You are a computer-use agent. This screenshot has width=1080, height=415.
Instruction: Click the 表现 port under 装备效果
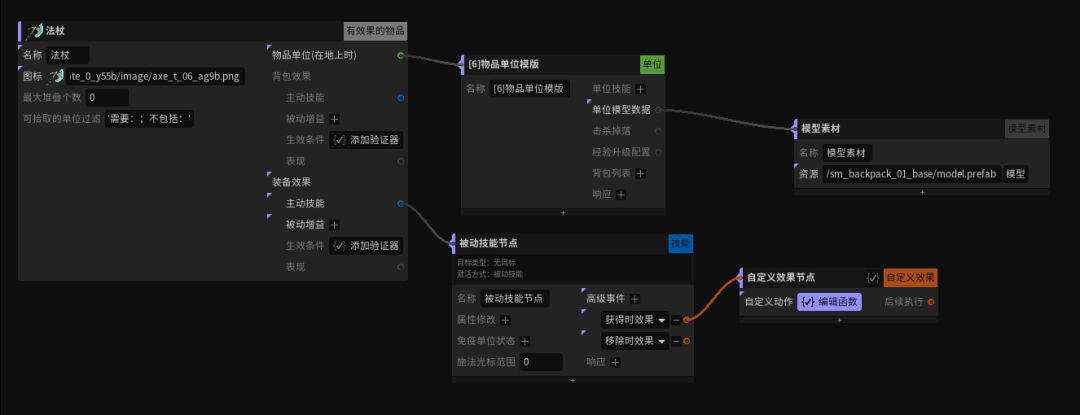[x=401, y=267]
